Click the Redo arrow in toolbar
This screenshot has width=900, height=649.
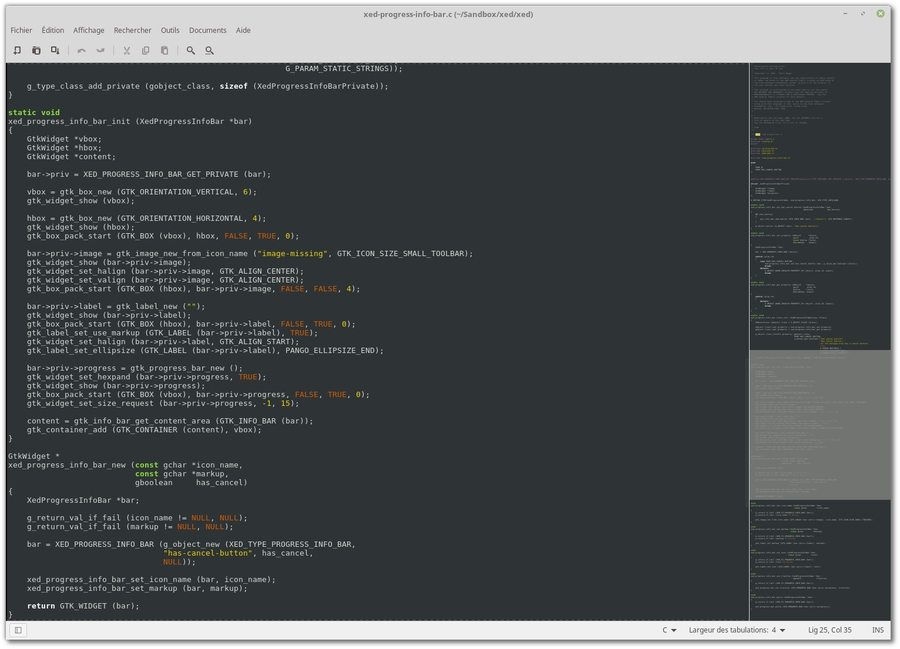pyautogui.click(x=100, y=50)
